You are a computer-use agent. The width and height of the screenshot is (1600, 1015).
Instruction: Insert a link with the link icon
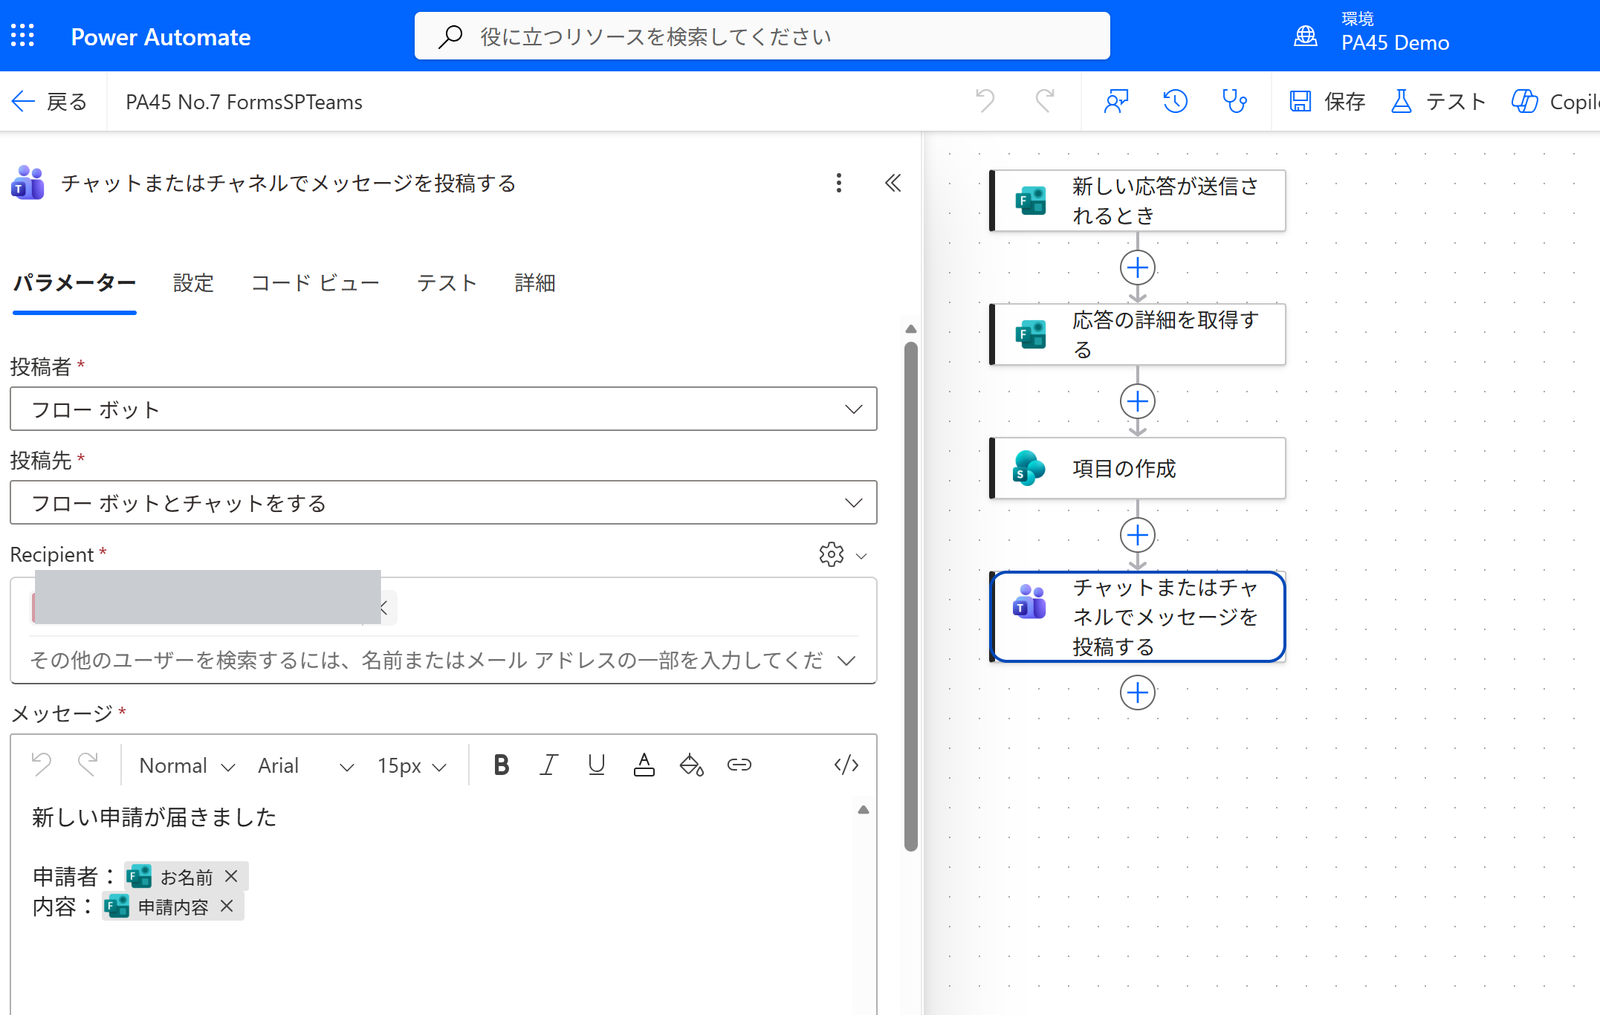pos(739,765)
